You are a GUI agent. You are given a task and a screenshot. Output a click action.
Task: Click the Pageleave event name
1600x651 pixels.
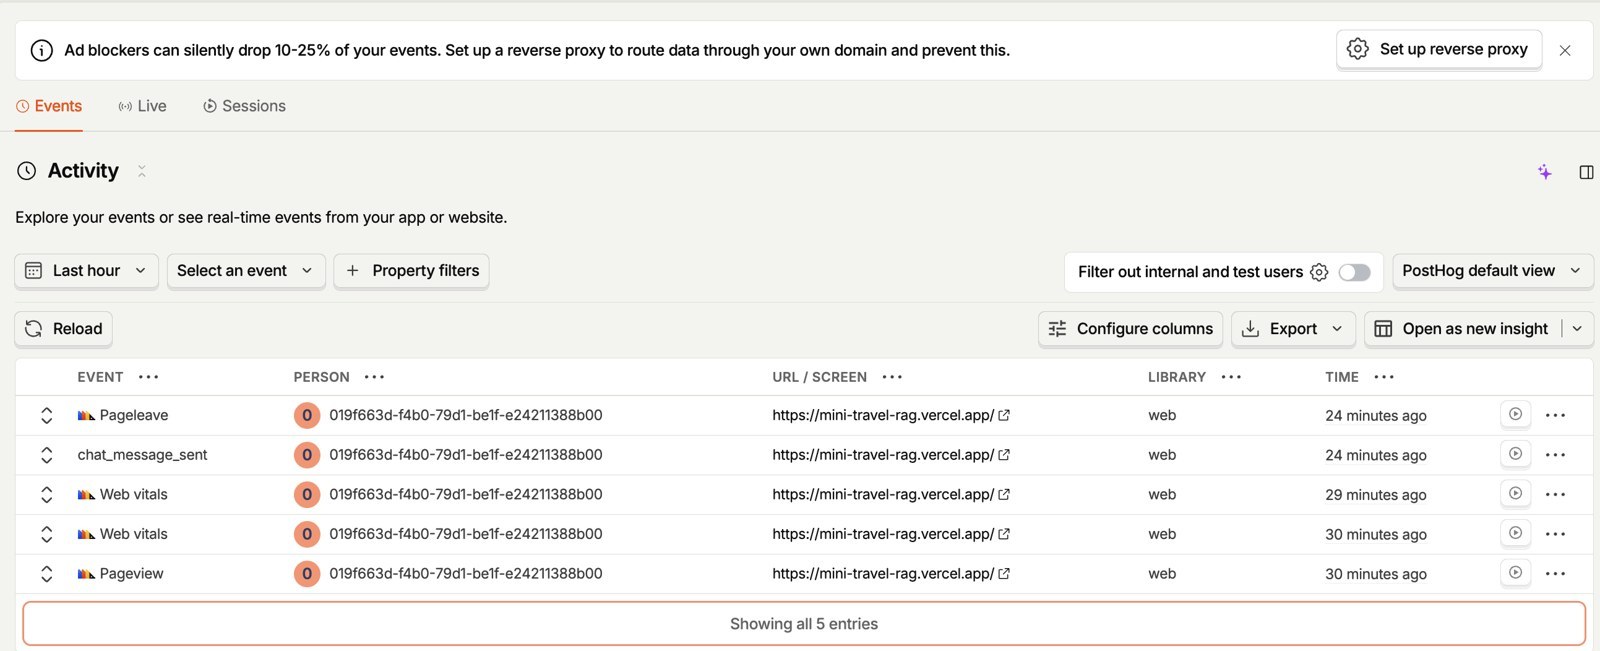134,415
